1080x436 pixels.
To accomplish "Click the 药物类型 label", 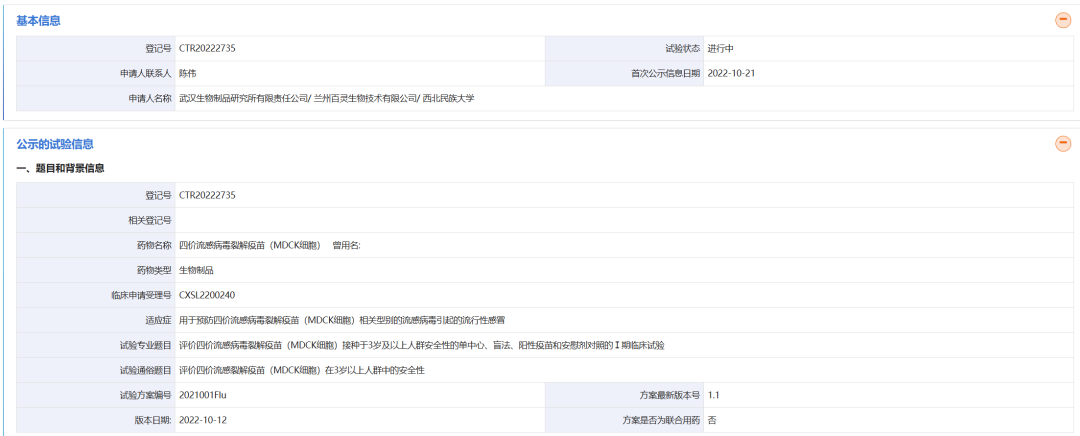I will coord(154,271).
